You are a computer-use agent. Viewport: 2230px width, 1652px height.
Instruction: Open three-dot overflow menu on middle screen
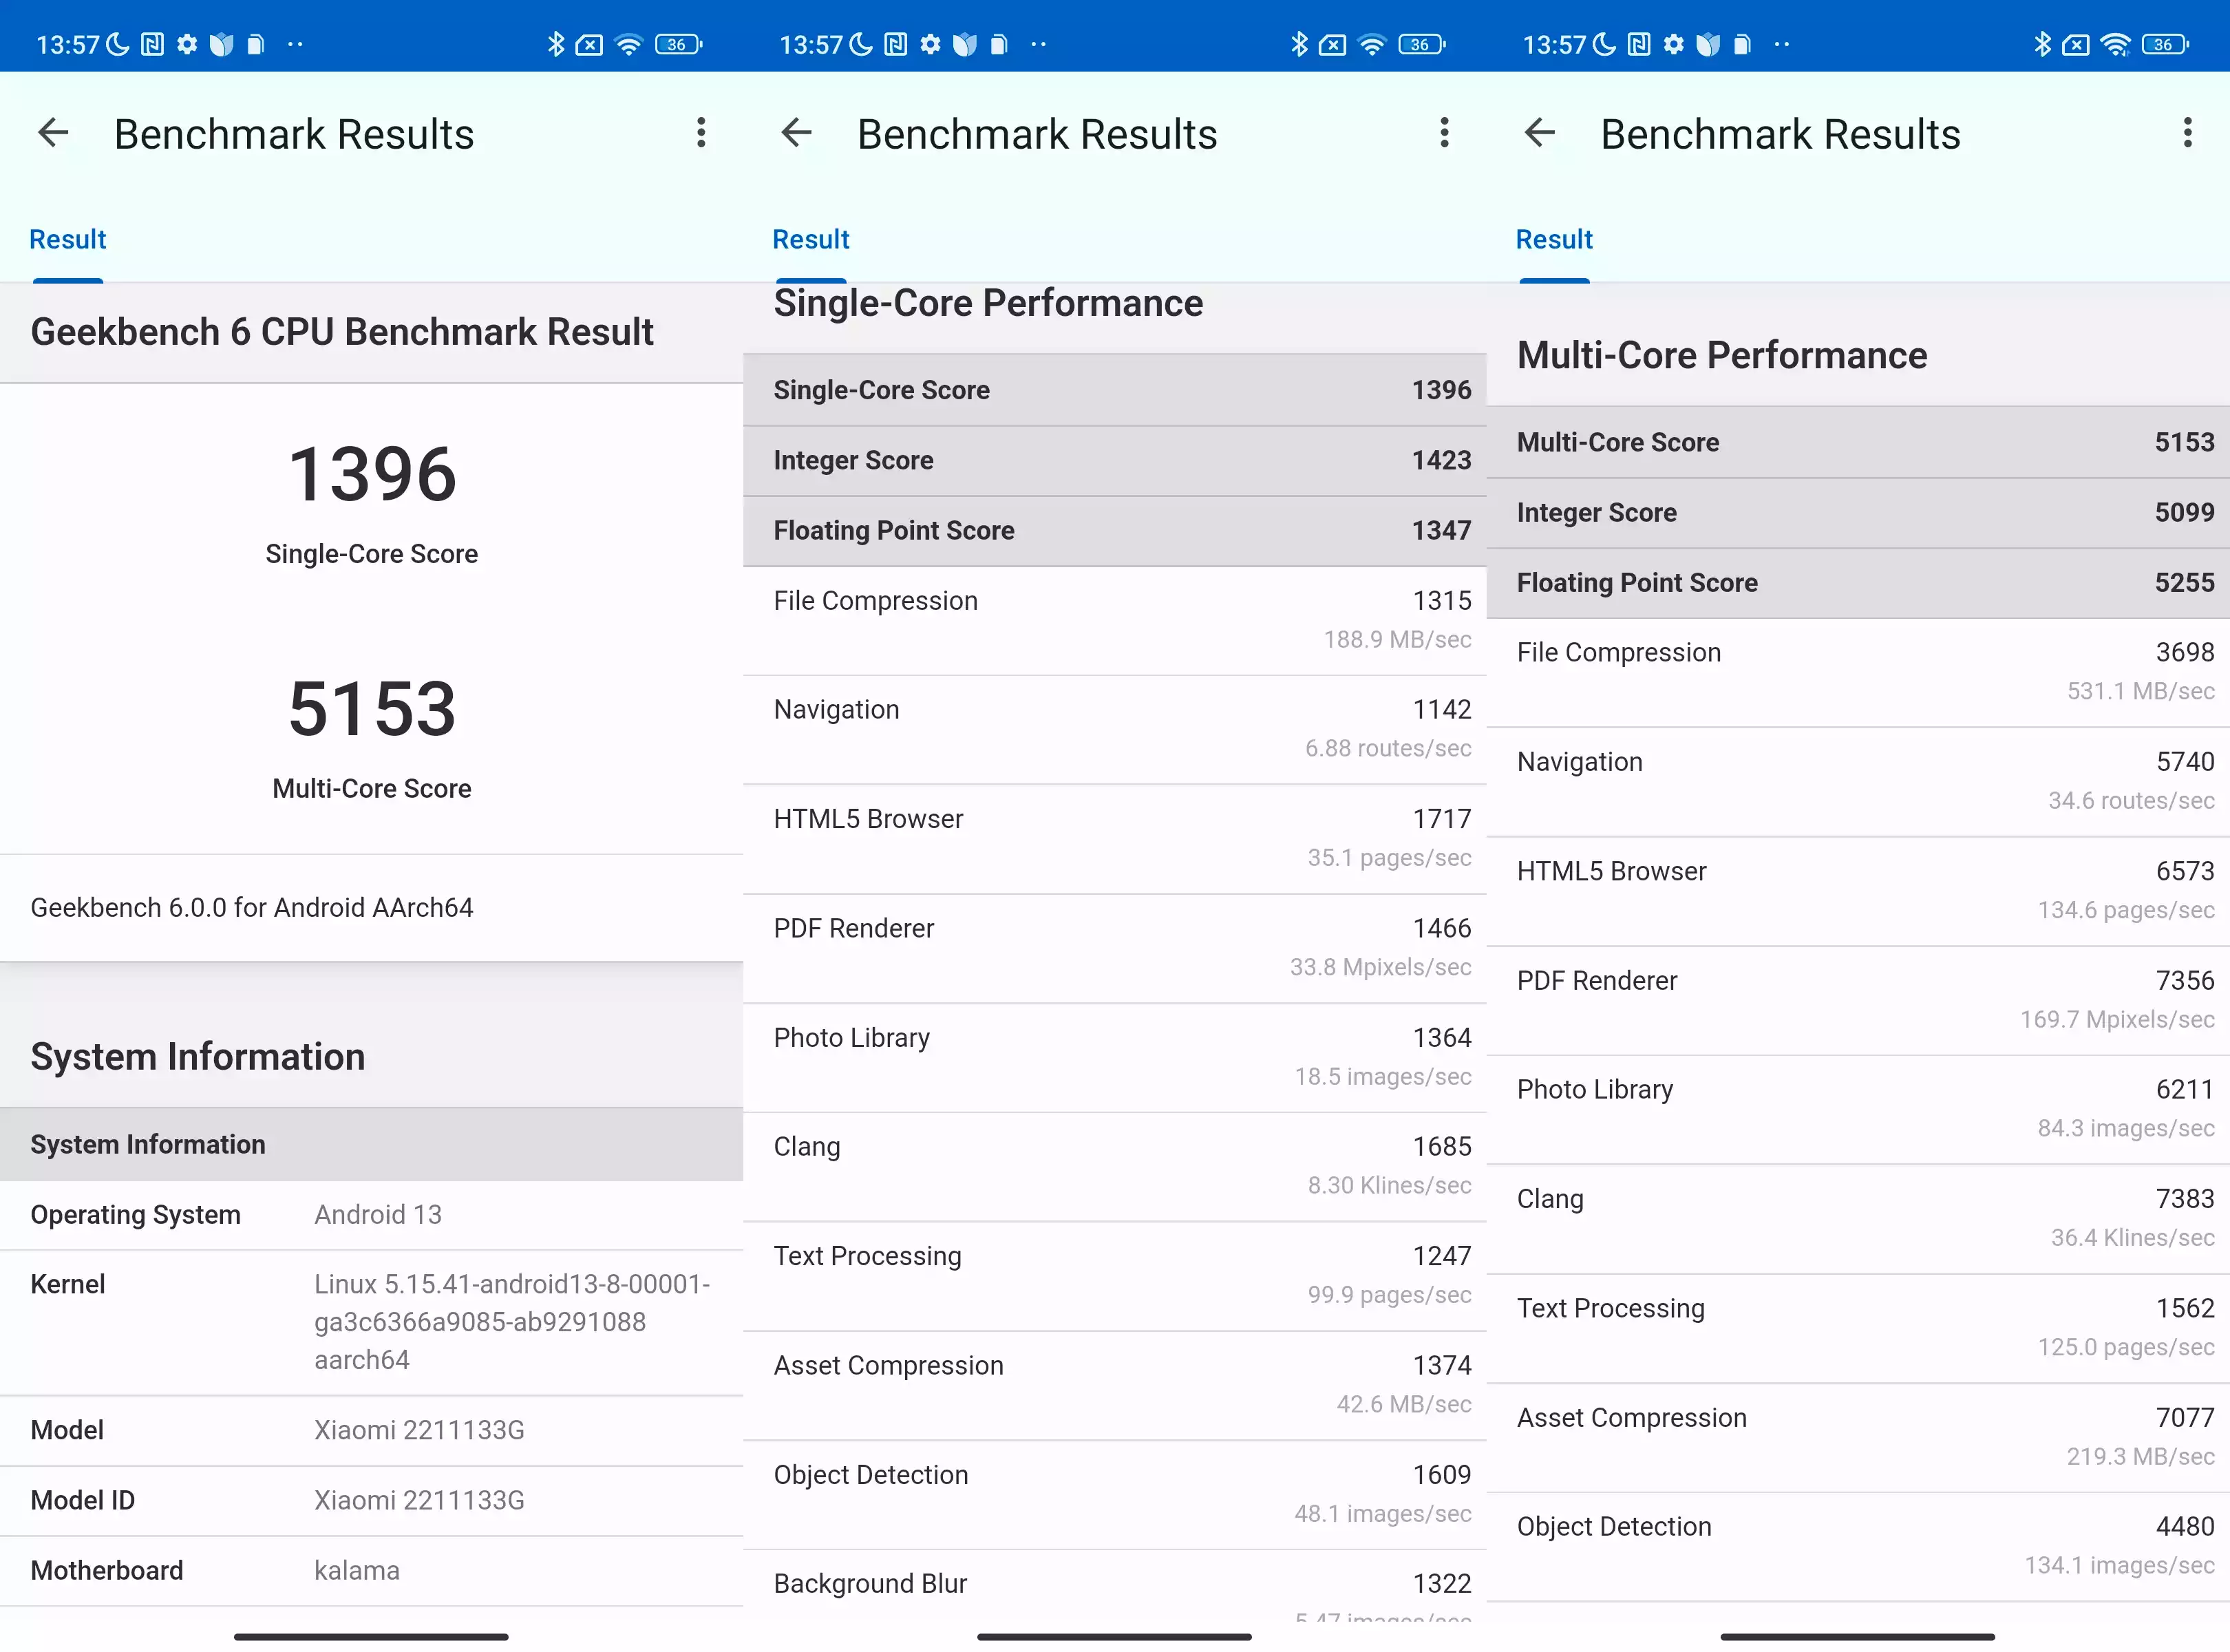[1444, 132]
